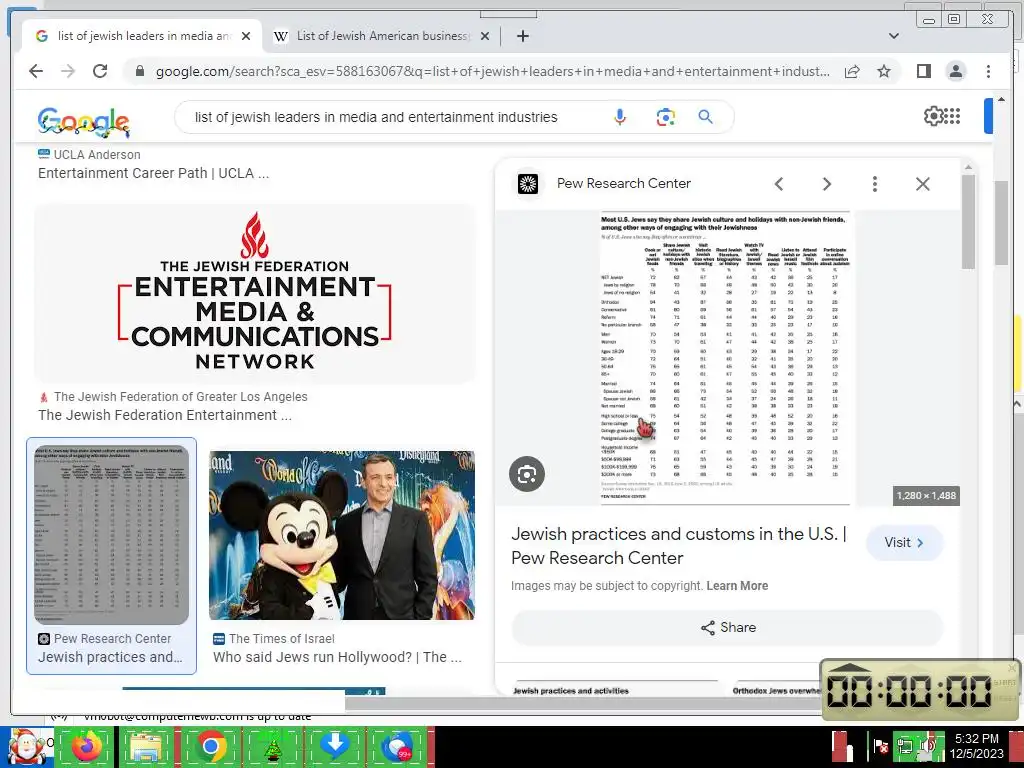This screenshot has height=768, width=1024.
Task: Open the Chrome profile avatar
Action: point(955,71)
